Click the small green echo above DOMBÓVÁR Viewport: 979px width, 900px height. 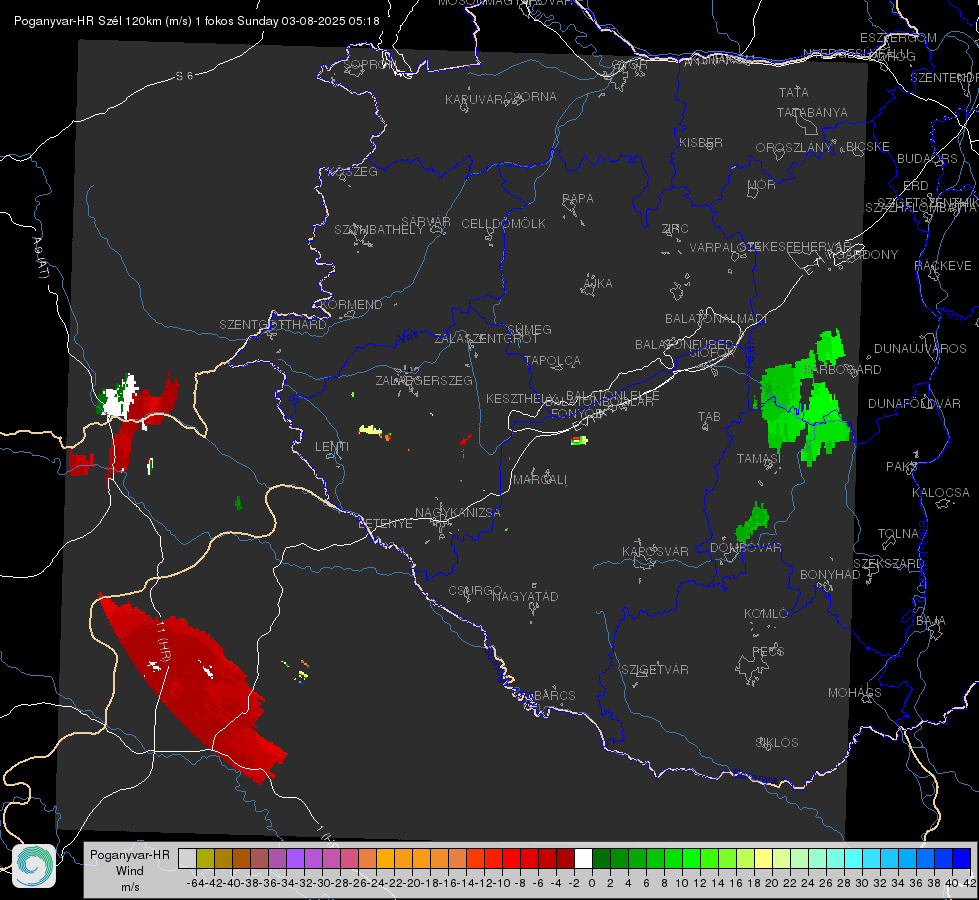[752, 522]
